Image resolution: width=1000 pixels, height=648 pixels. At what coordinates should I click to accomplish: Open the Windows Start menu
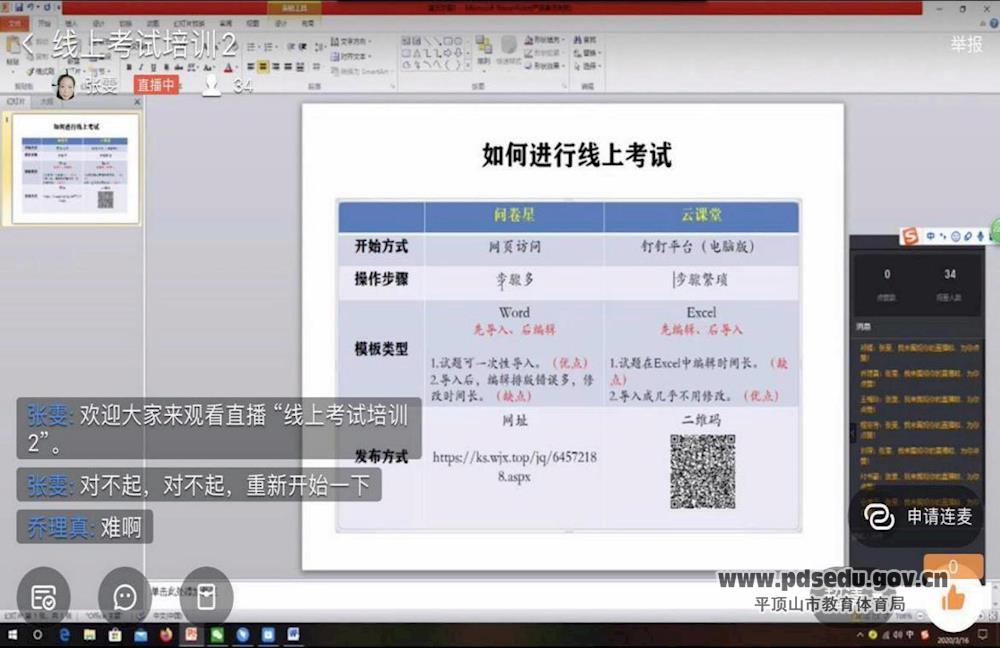tap(13, 634)
